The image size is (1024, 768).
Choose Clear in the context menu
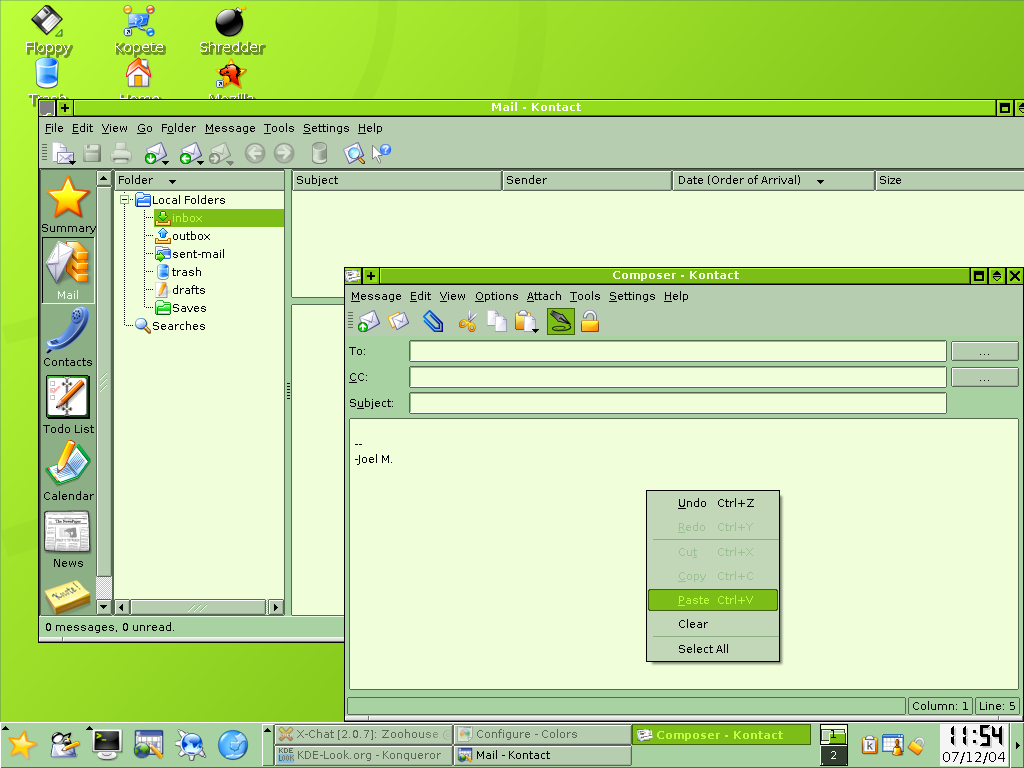pyautogui.click(x=713, y=624)
